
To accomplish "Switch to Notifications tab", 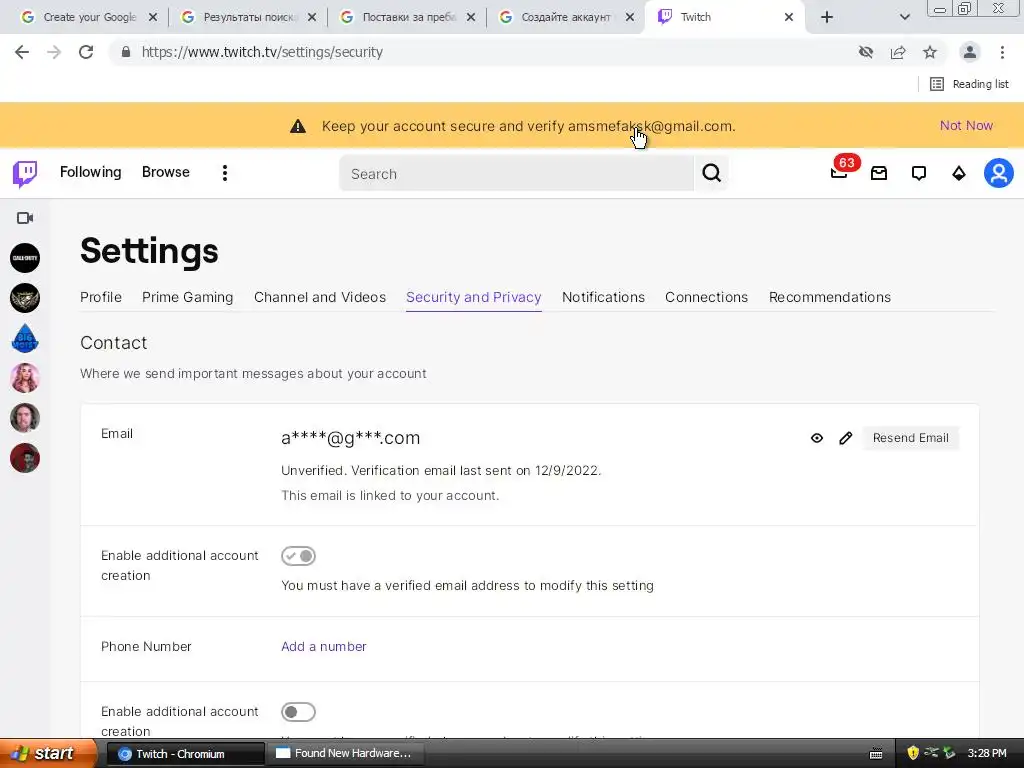I will coord(603,297).
